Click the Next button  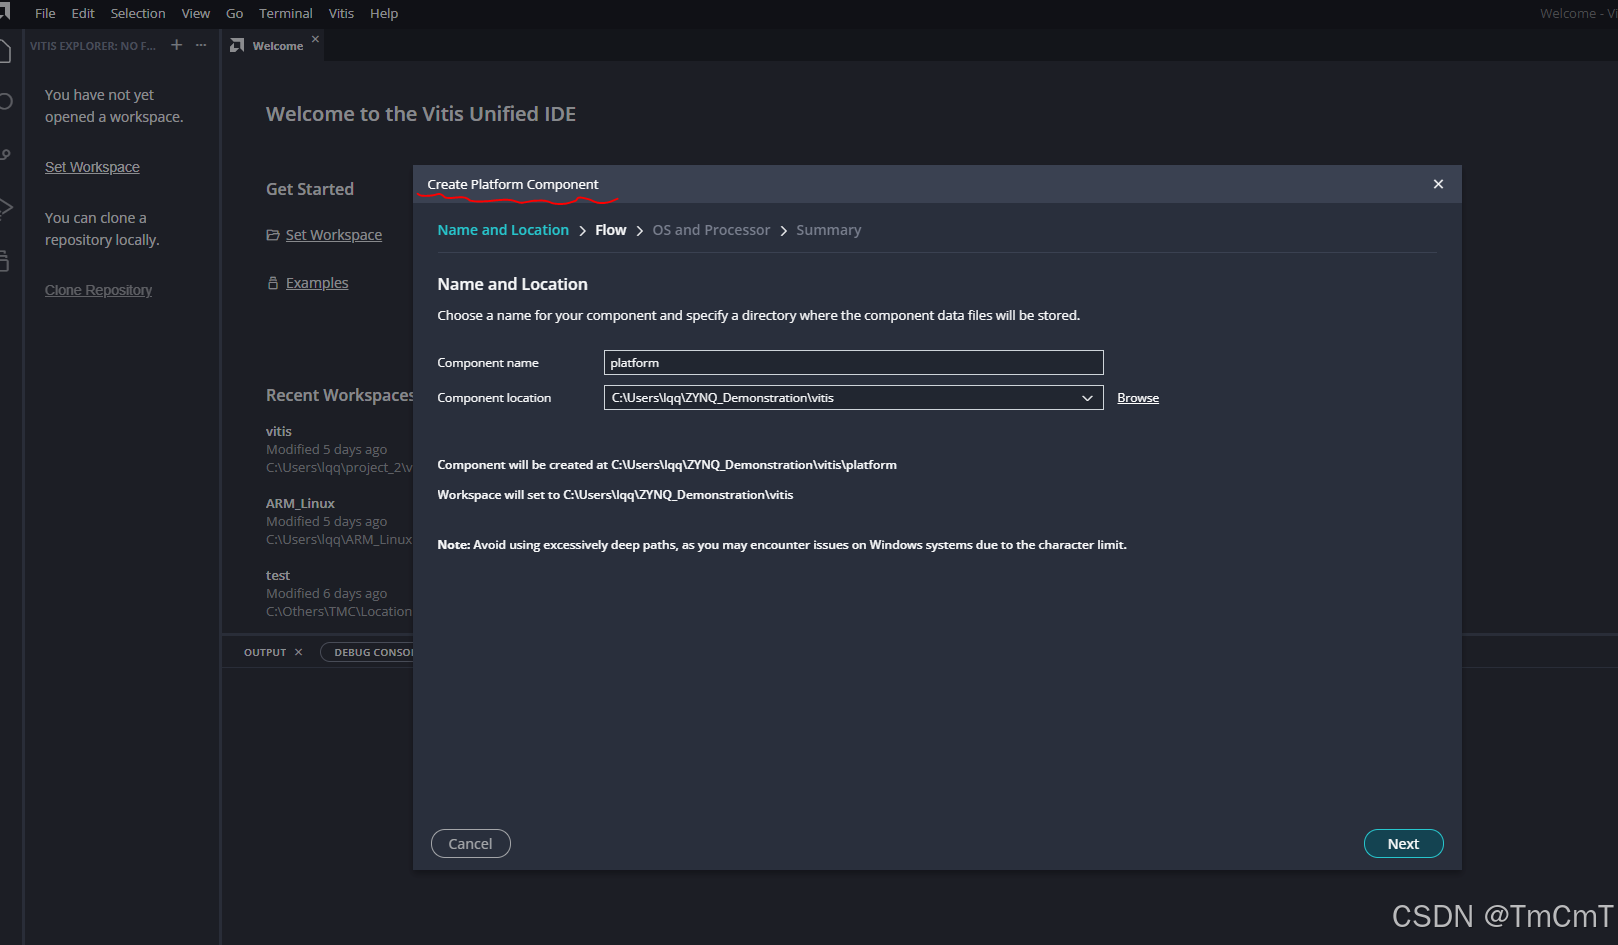tap(1403, 844)
